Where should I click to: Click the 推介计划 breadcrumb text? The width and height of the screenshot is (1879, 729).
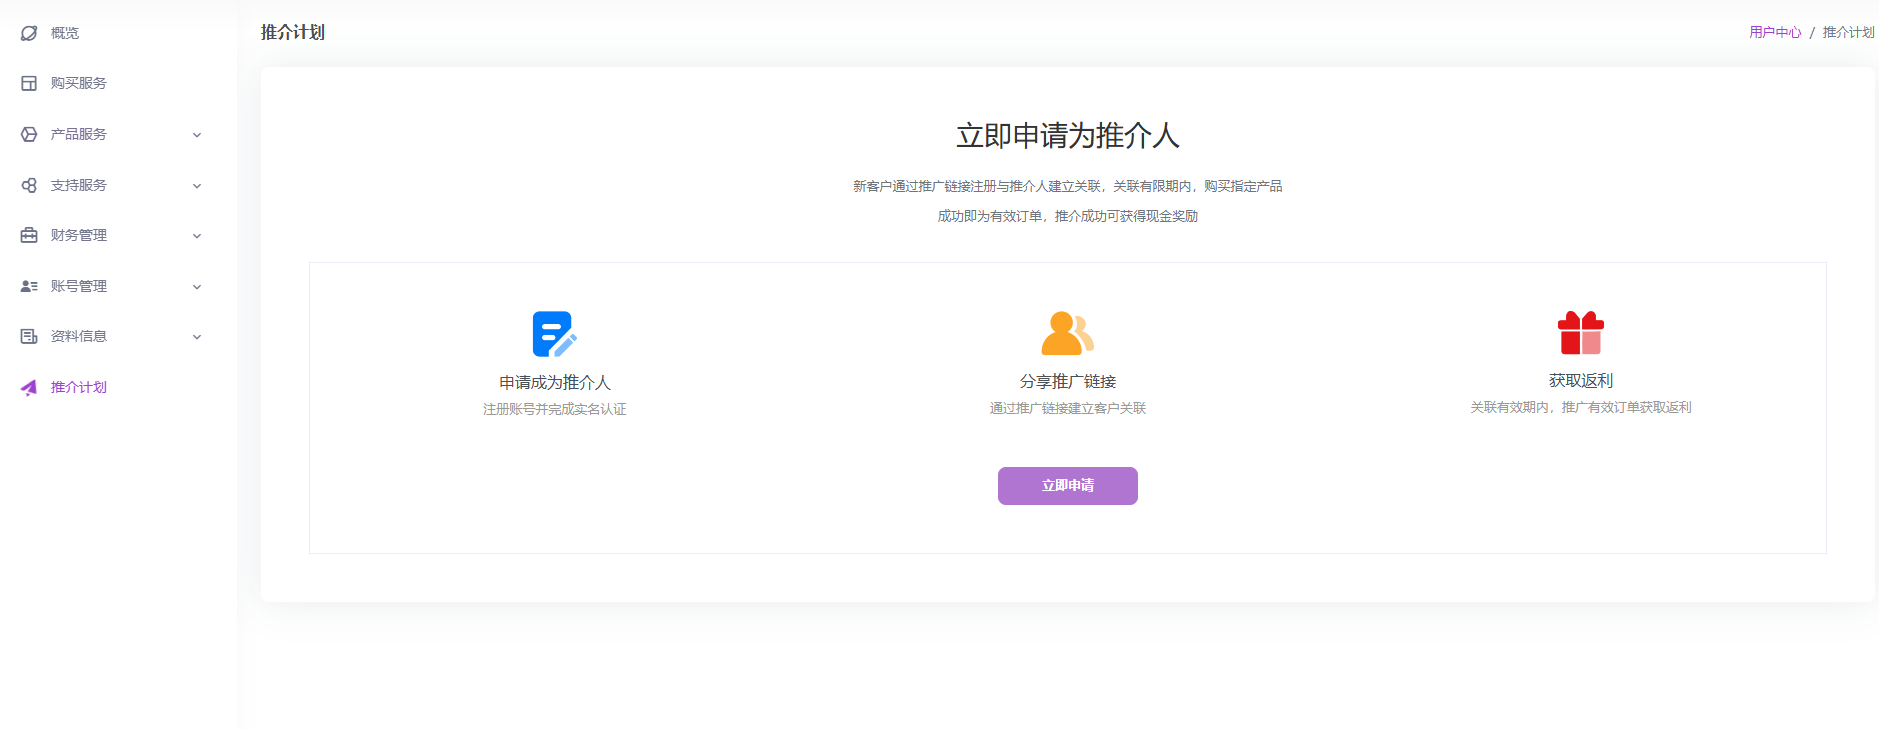(1848, 33)
